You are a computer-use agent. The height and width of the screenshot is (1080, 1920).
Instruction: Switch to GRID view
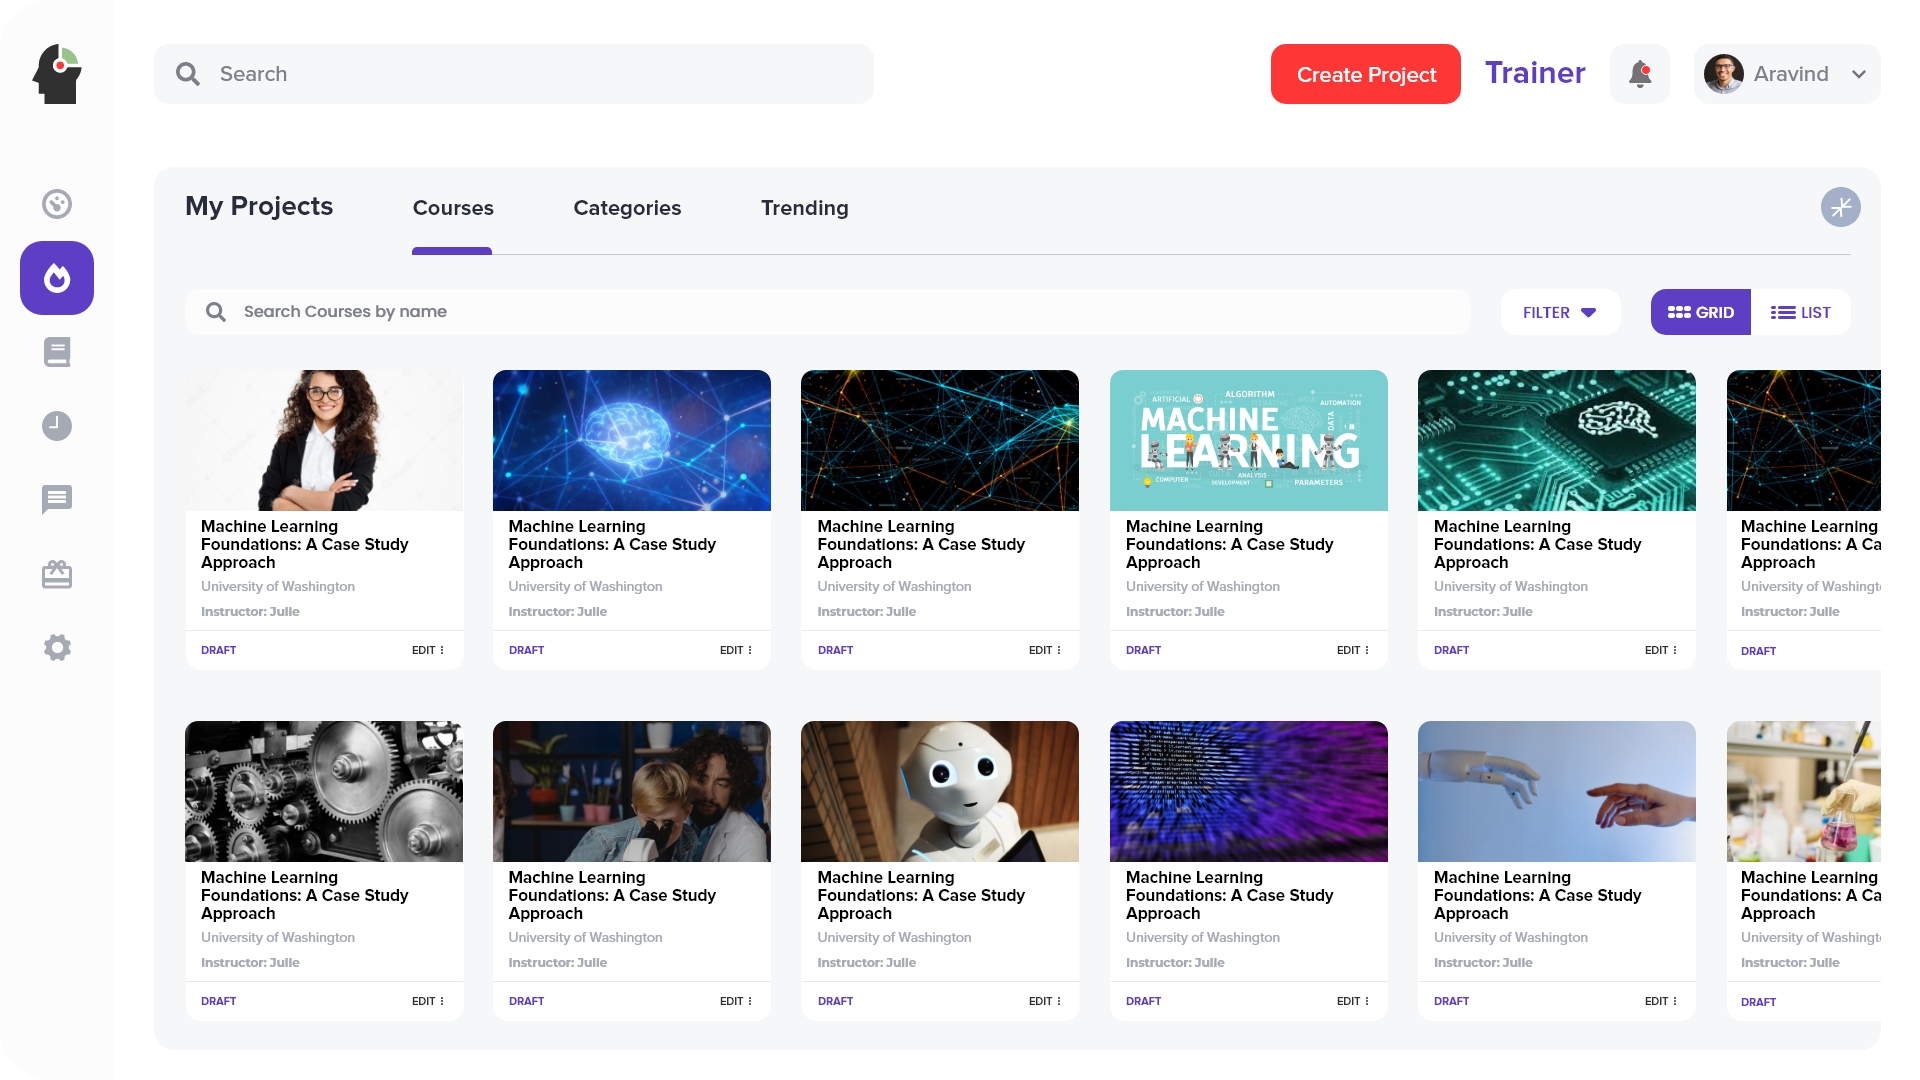1700,312
